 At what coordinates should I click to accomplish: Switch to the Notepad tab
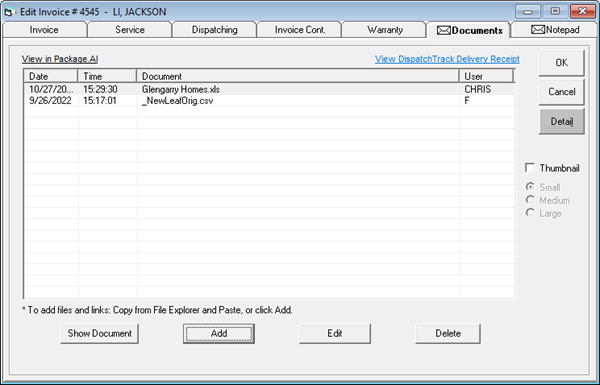555,30
